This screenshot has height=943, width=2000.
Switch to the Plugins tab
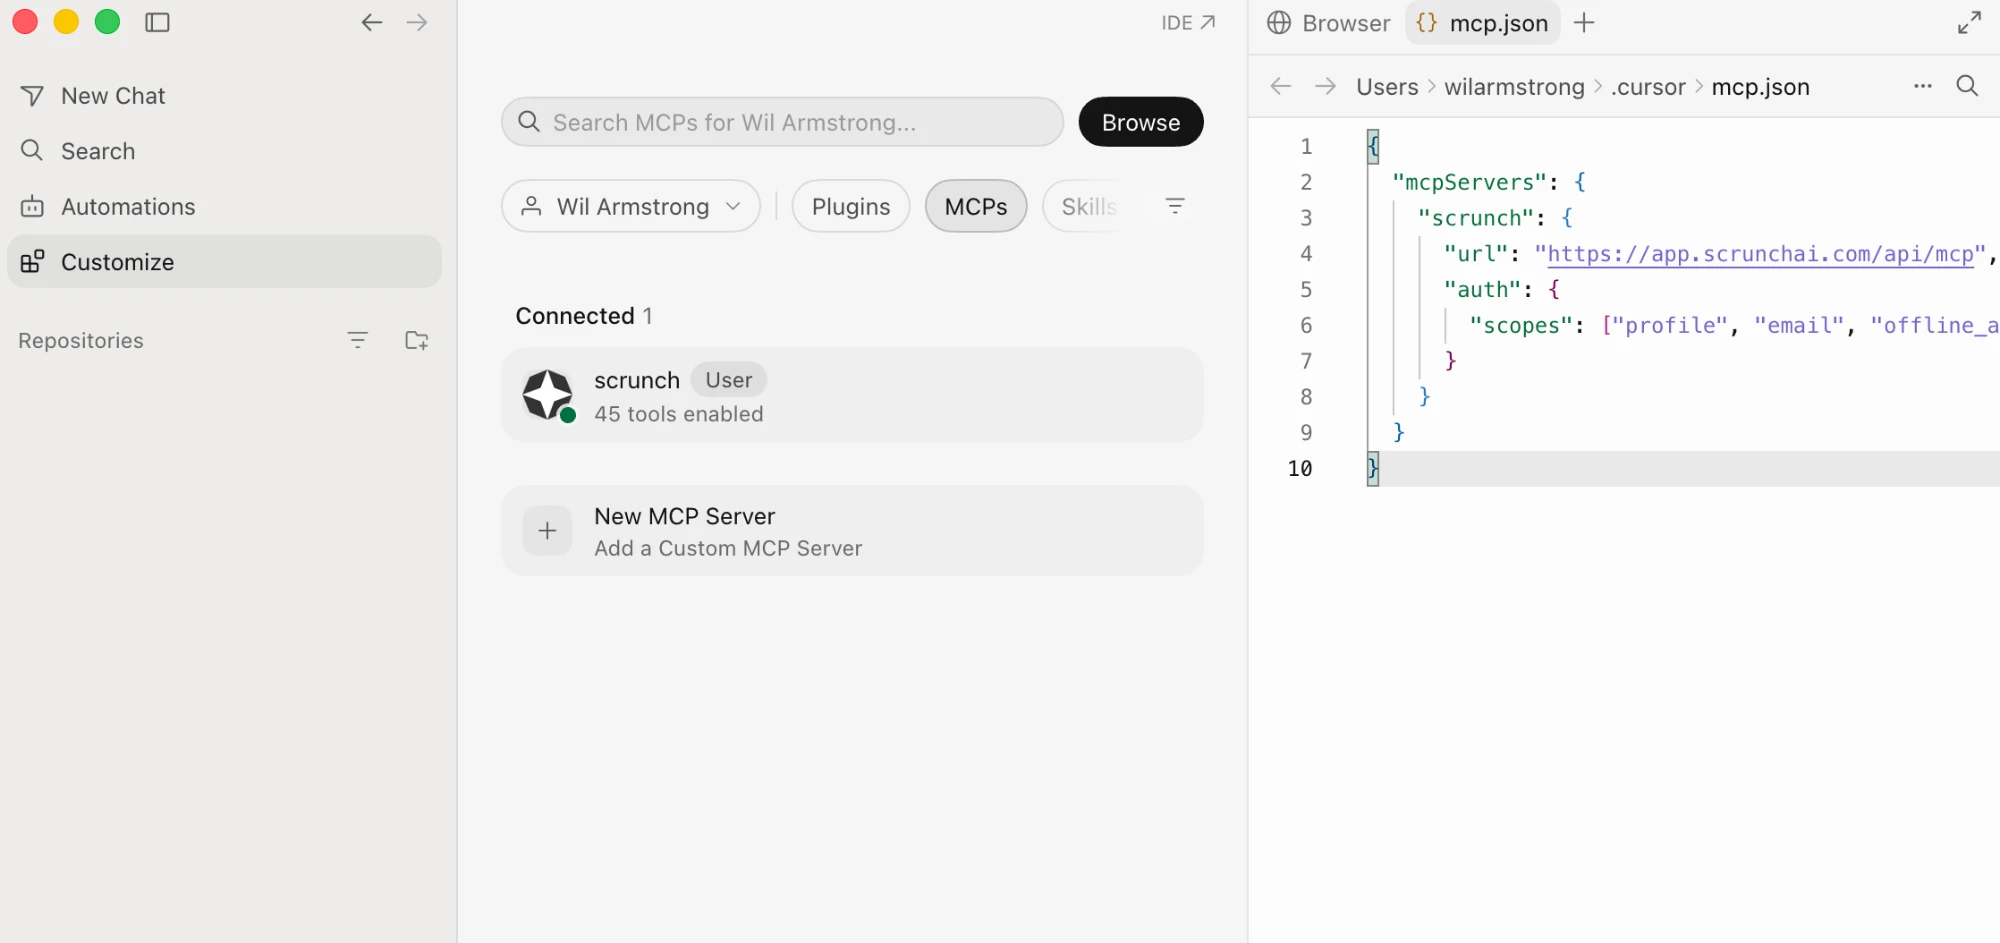click(851, 206)
